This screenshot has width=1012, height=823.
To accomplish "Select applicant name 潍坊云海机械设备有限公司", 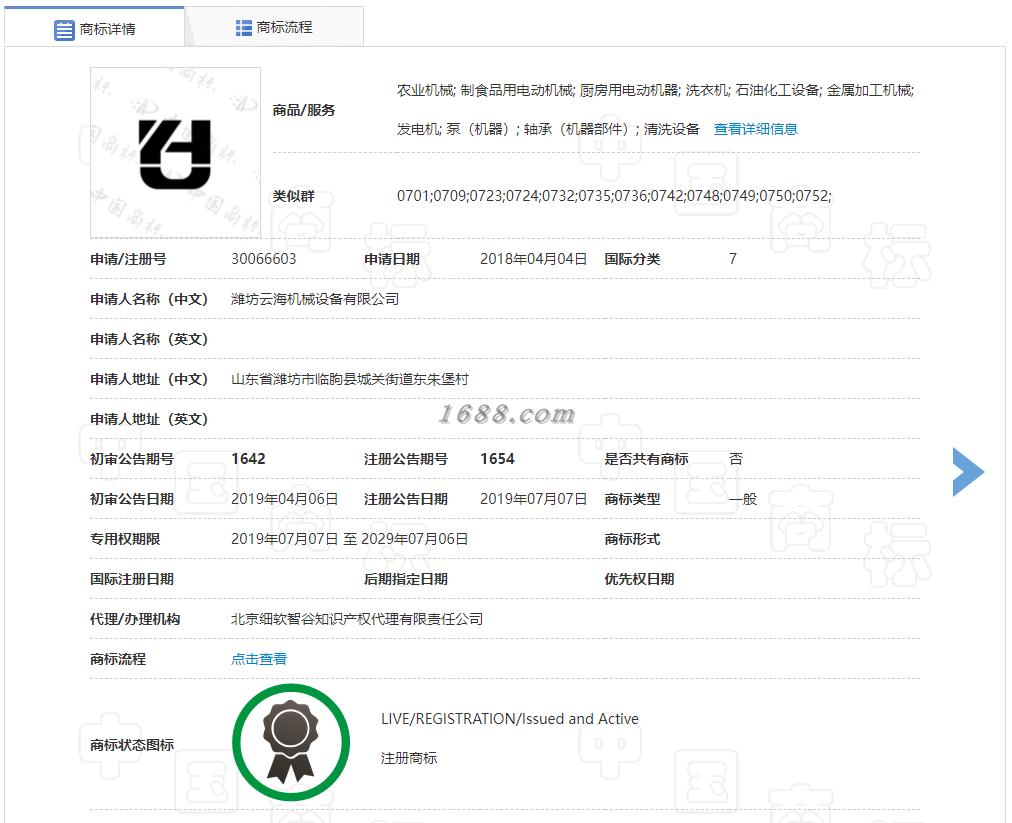I will coord(315,299).
